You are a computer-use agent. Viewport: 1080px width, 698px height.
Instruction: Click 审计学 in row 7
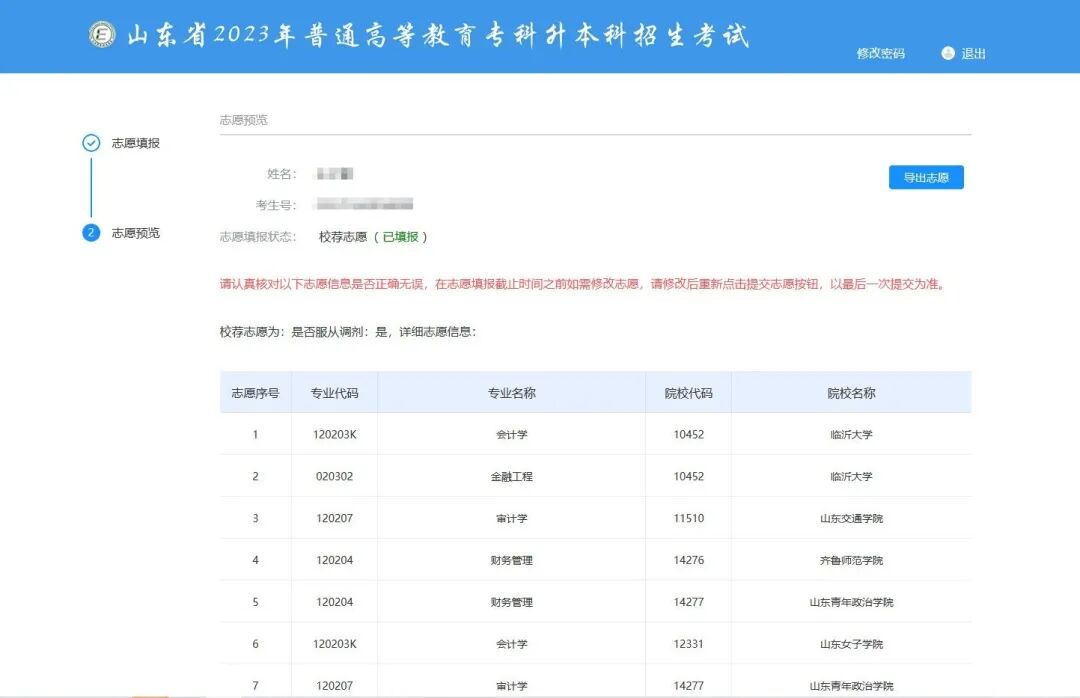point(512,686)
